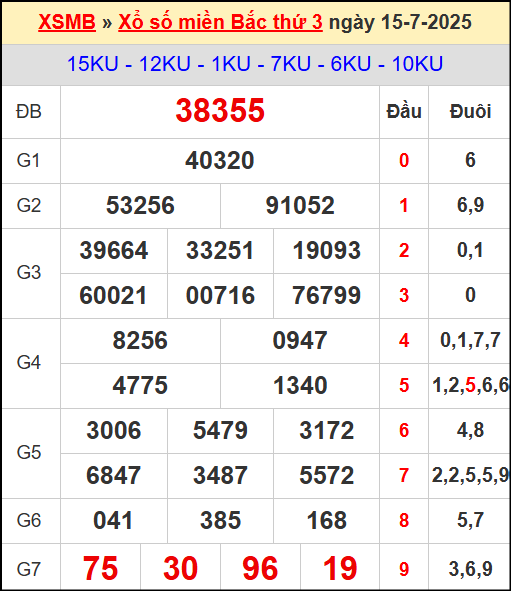Click G6 number 385
The image size is (511, 591).
coord(220,521)
